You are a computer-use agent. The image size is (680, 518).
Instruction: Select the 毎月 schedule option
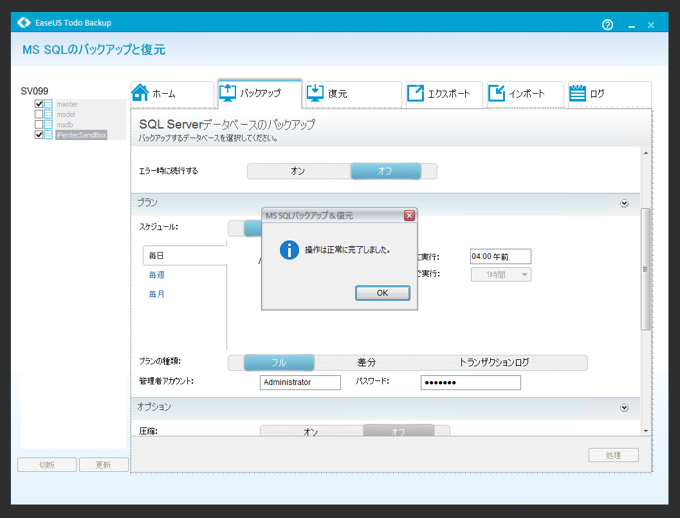click(x=157, y=294)
